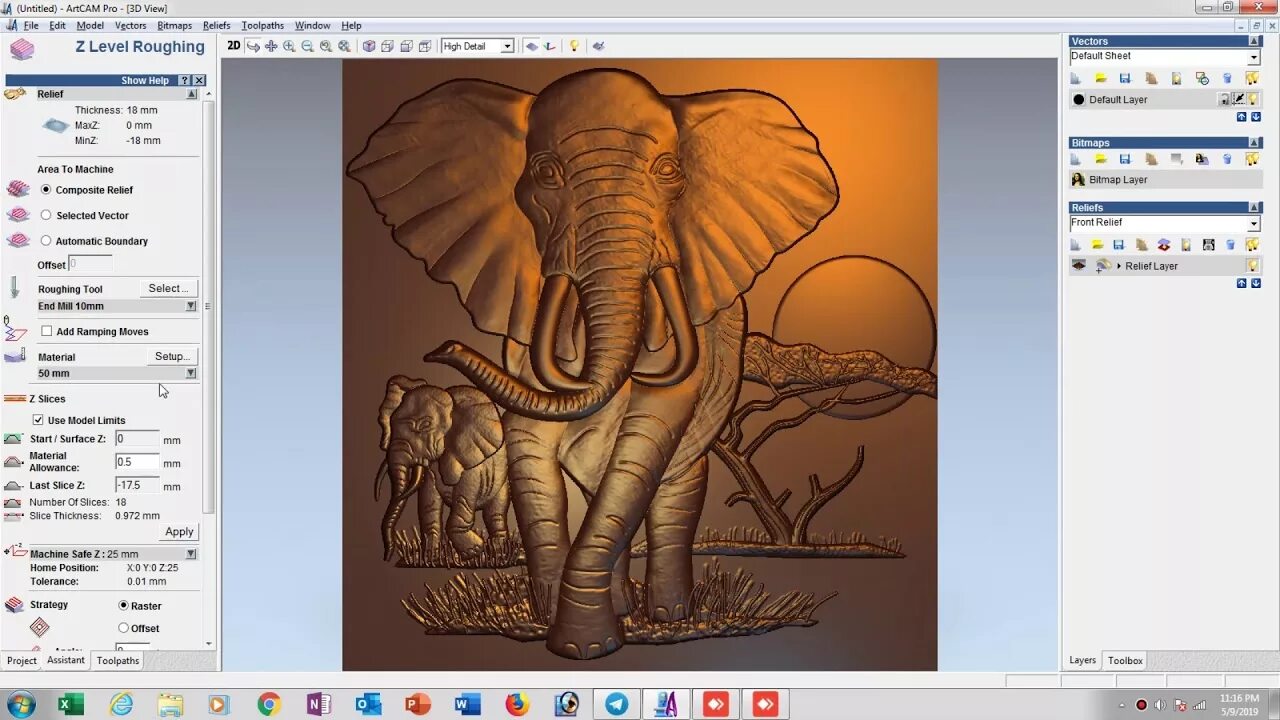Switch to the 2D view button

234,46
